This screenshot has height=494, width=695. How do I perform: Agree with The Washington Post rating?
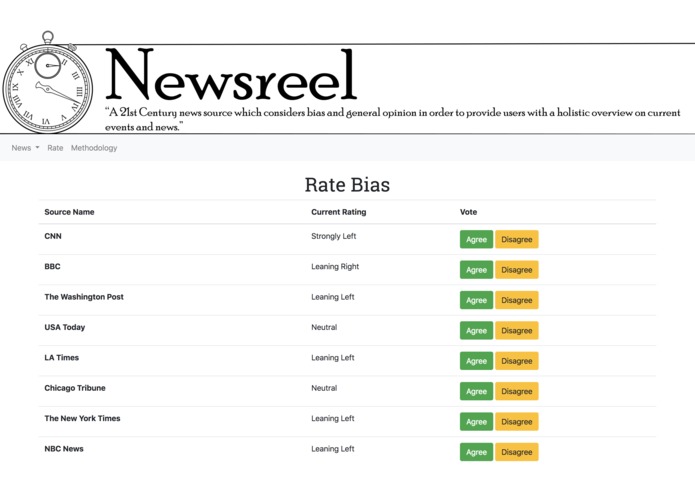click(476, 300)
